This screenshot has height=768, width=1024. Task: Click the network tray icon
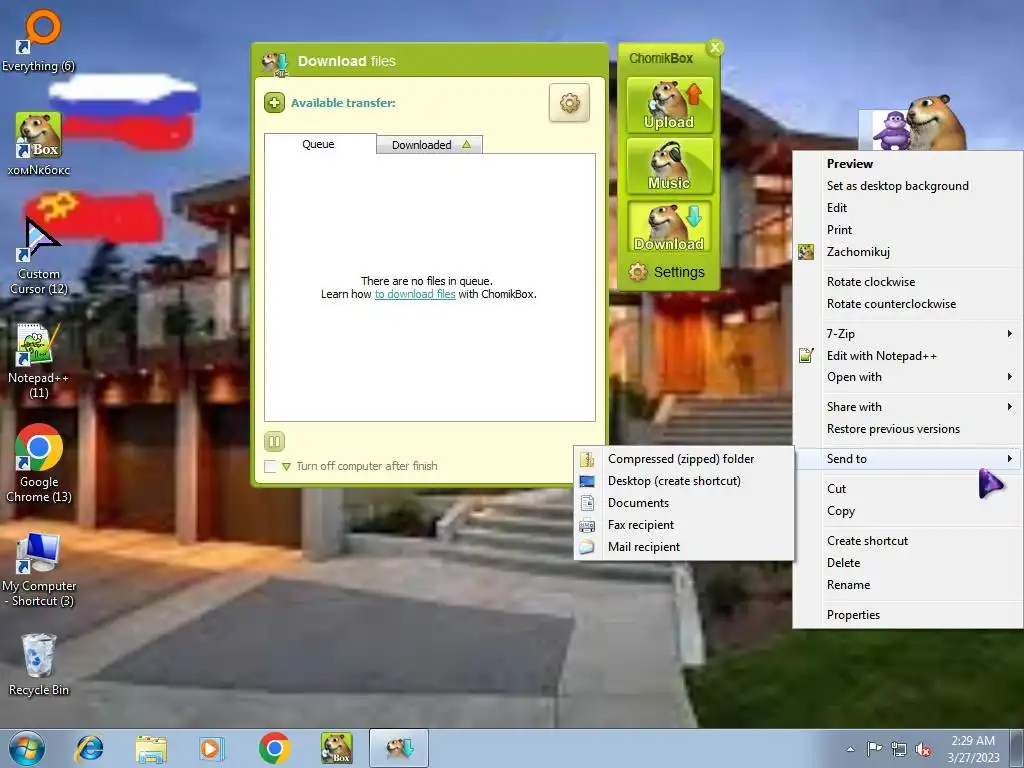point(899,749)
